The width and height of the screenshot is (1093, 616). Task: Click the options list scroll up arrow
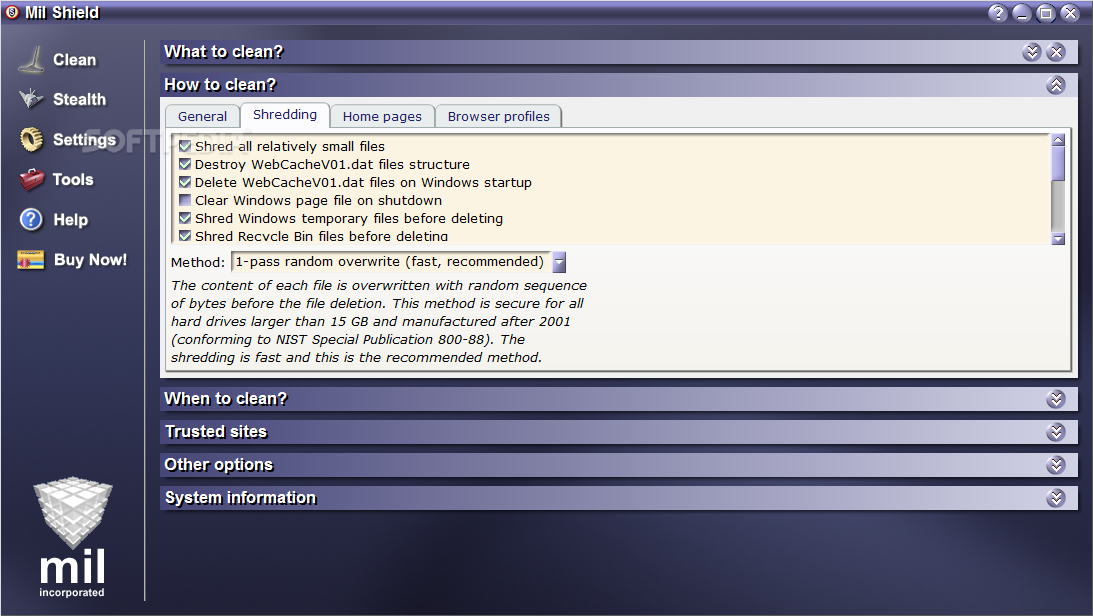(x=1058, y=140)
